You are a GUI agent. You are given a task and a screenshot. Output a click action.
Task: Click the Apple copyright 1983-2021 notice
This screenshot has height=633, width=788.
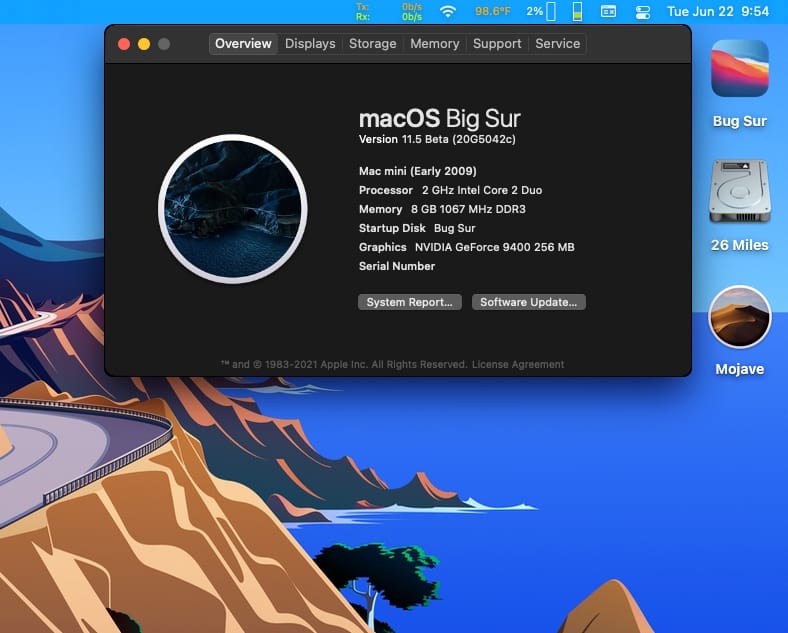click(344, 364)
